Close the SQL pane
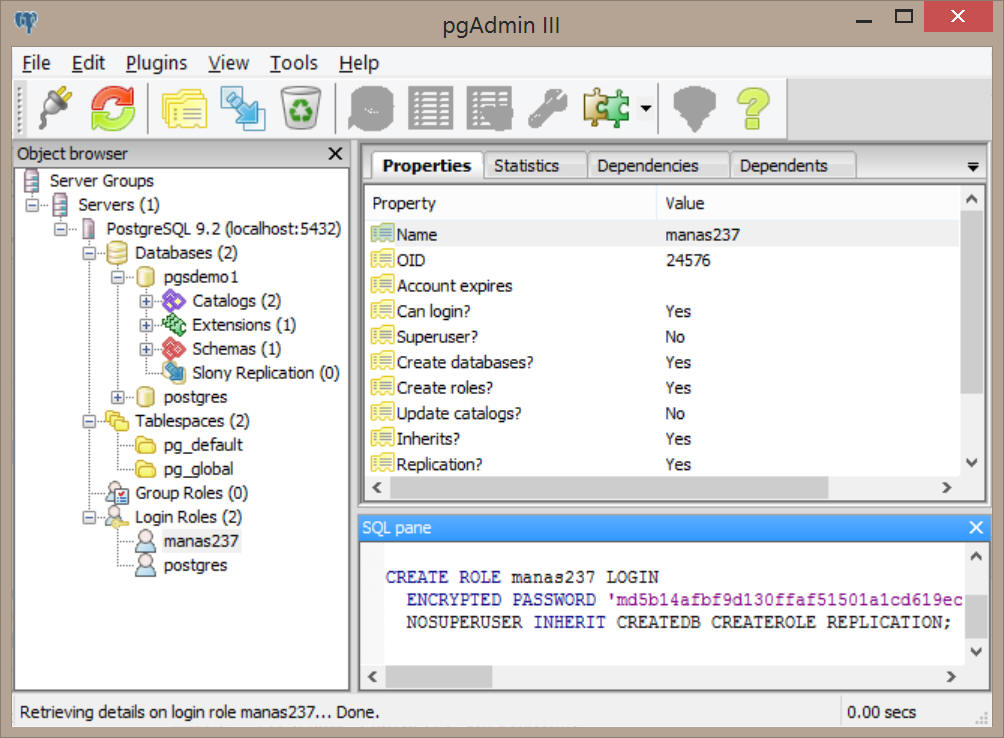This screenshot has height=738, width=1004. pyautogui.click(x=976, y=527)
